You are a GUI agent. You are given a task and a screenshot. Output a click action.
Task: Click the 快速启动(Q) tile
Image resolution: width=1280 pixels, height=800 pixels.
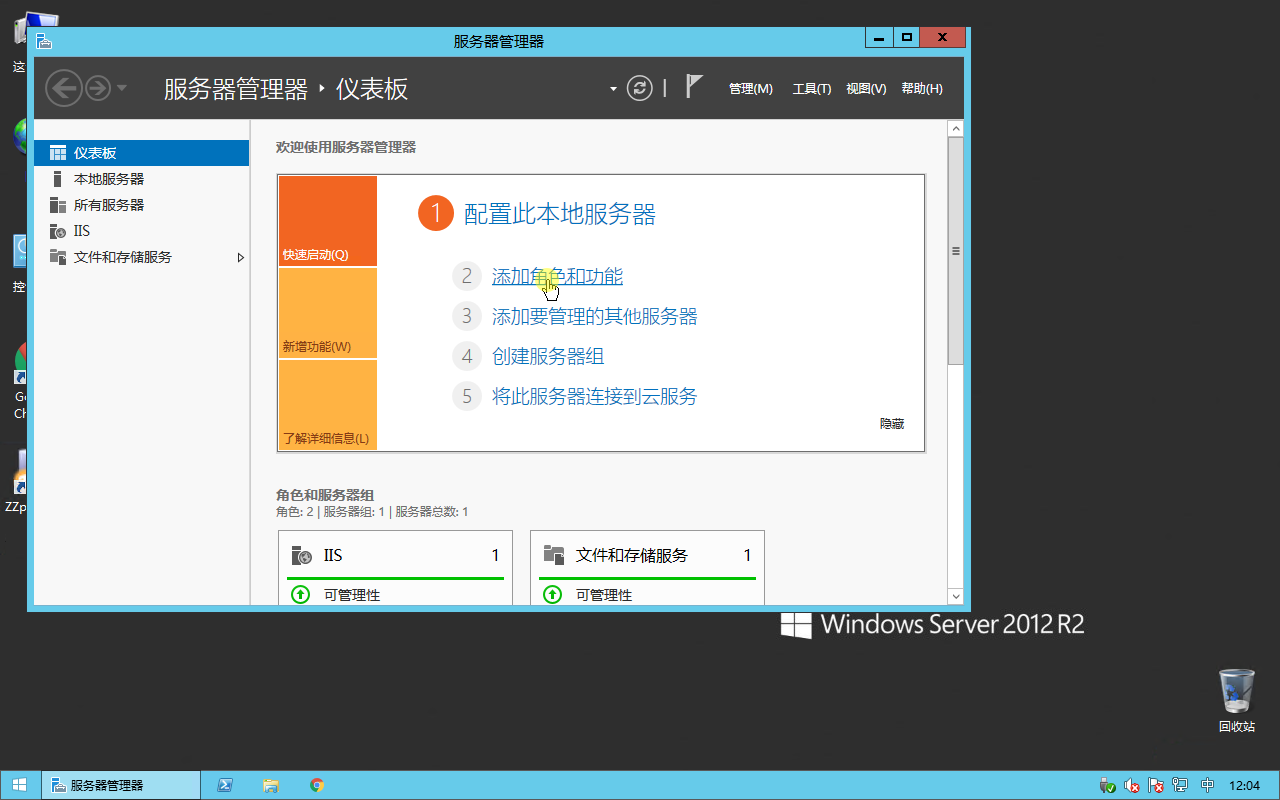pos(328,221)
